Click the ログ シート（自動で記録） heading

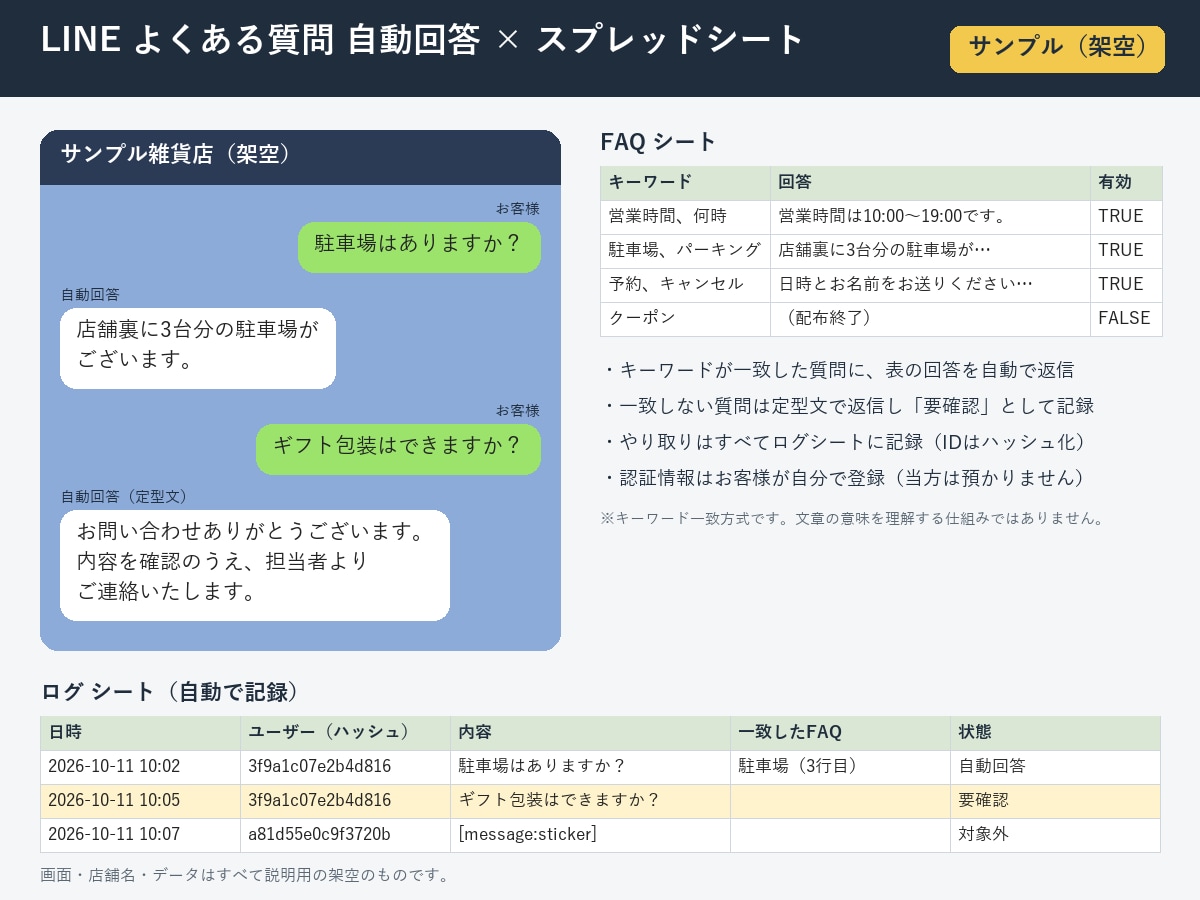coord(170,692)
